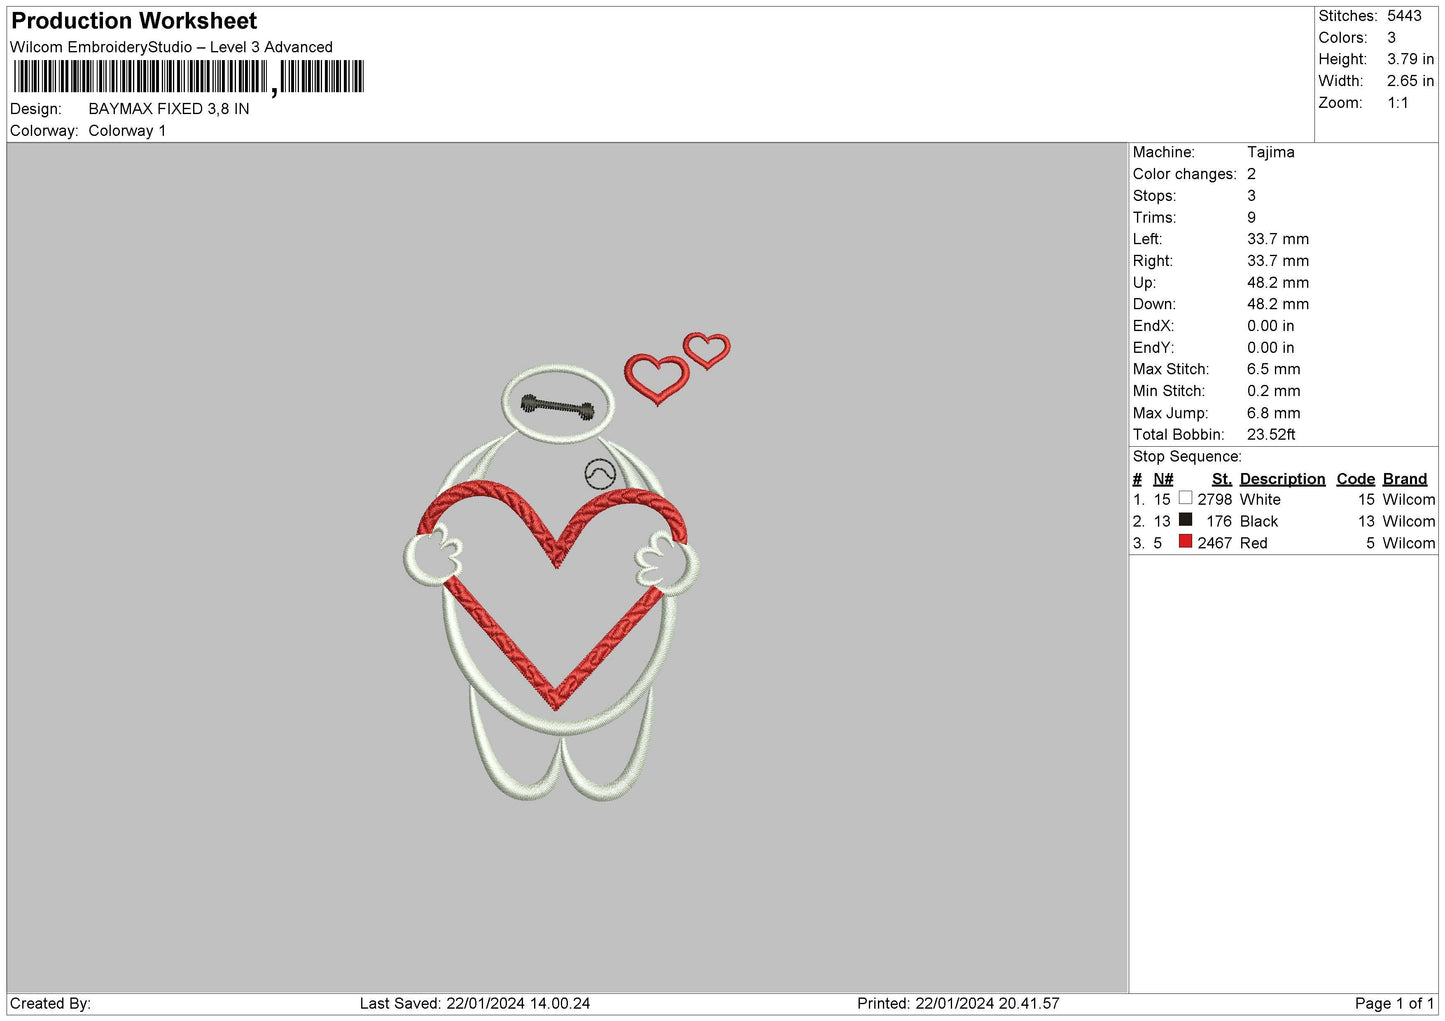Click the black thread color swatch
1445x1021 pixels.
click(1185, 520)
